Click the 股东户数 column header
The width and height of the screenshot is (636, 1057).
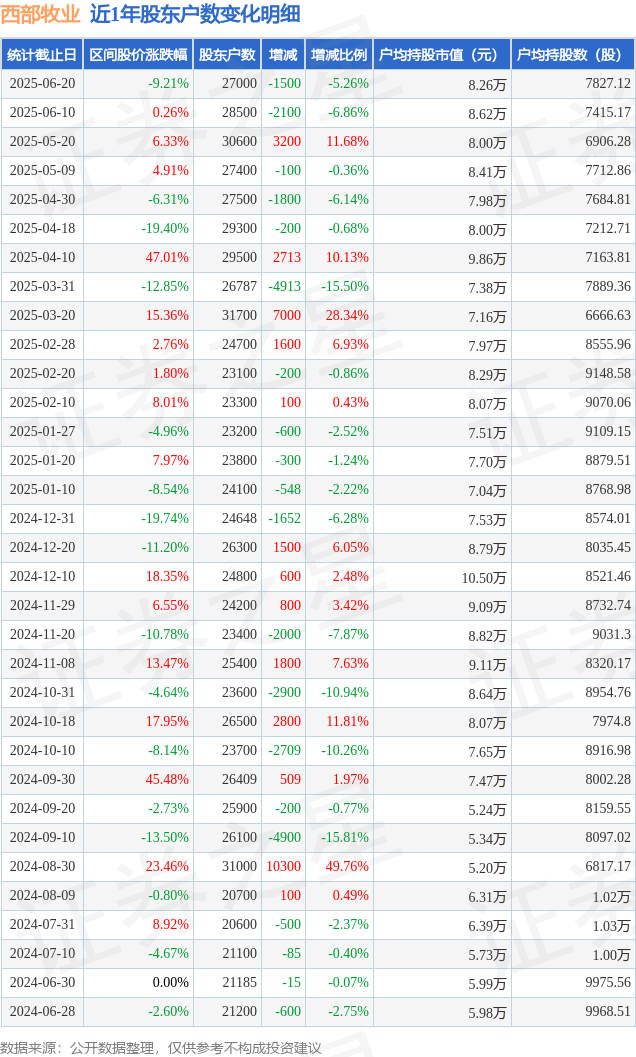coord(227,55)
